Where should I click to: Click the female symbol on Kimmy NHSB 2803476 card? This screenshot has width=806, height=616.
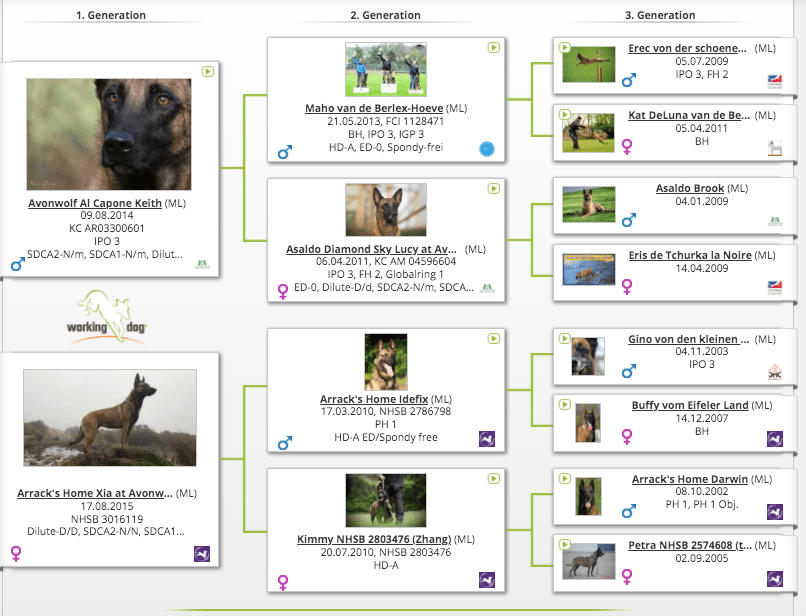point(284,580)
